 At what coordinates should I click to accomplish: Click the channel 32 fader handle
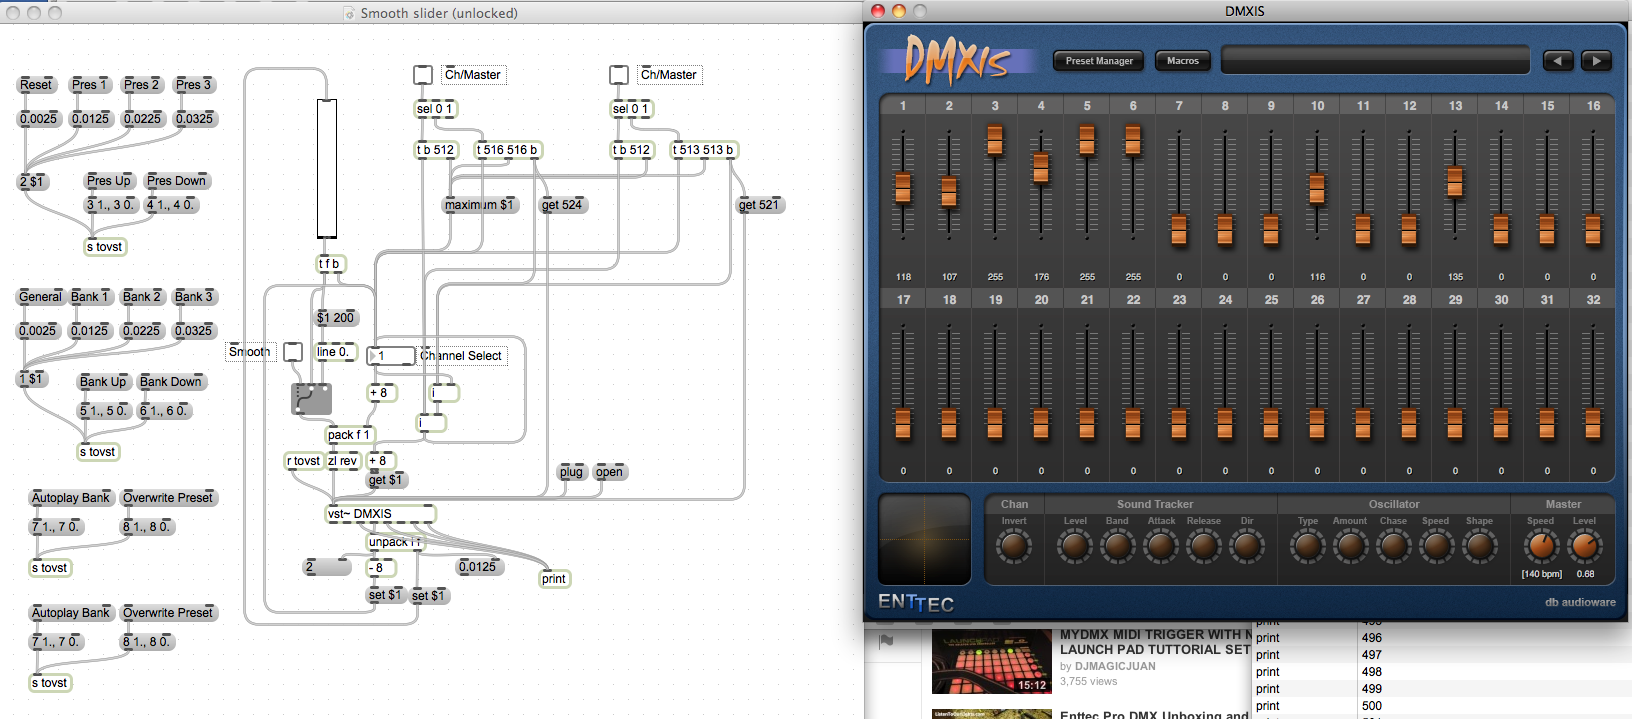coord(1593,424)
